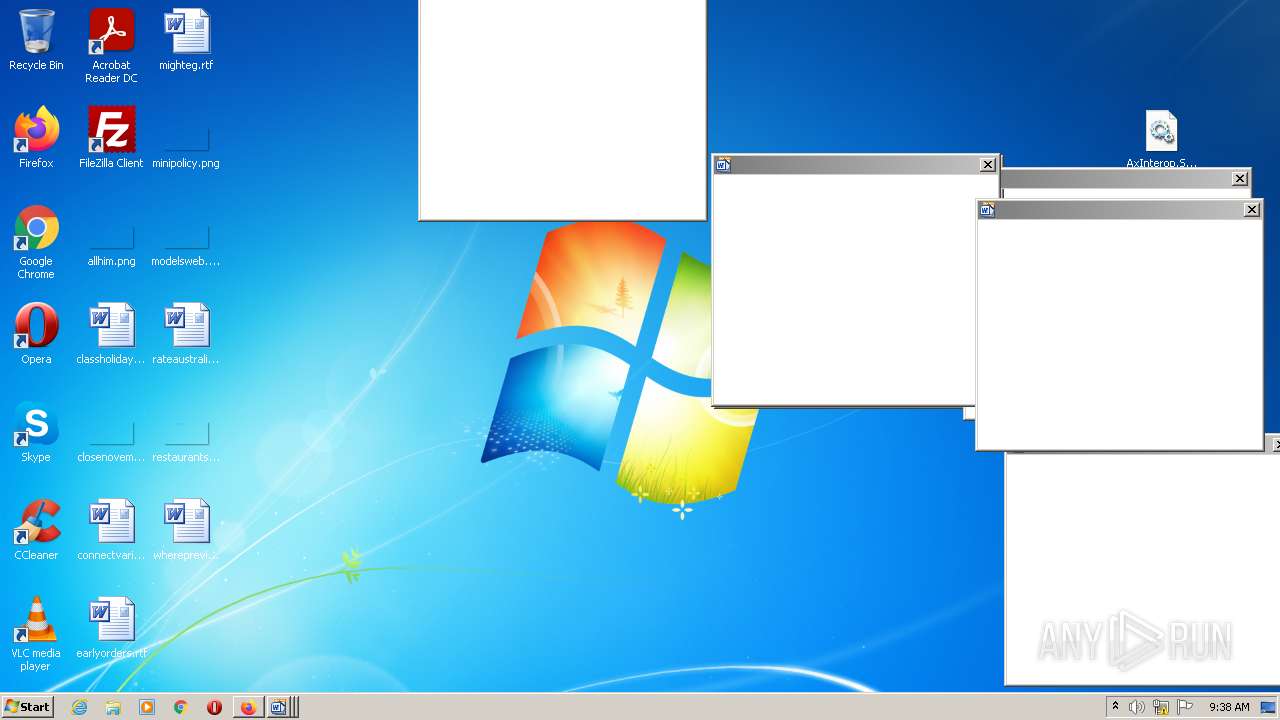The height and width of the screenshot is (720, 1280).
Task: Launch Internet Explorer from taskbar
Action: (80, 707)
